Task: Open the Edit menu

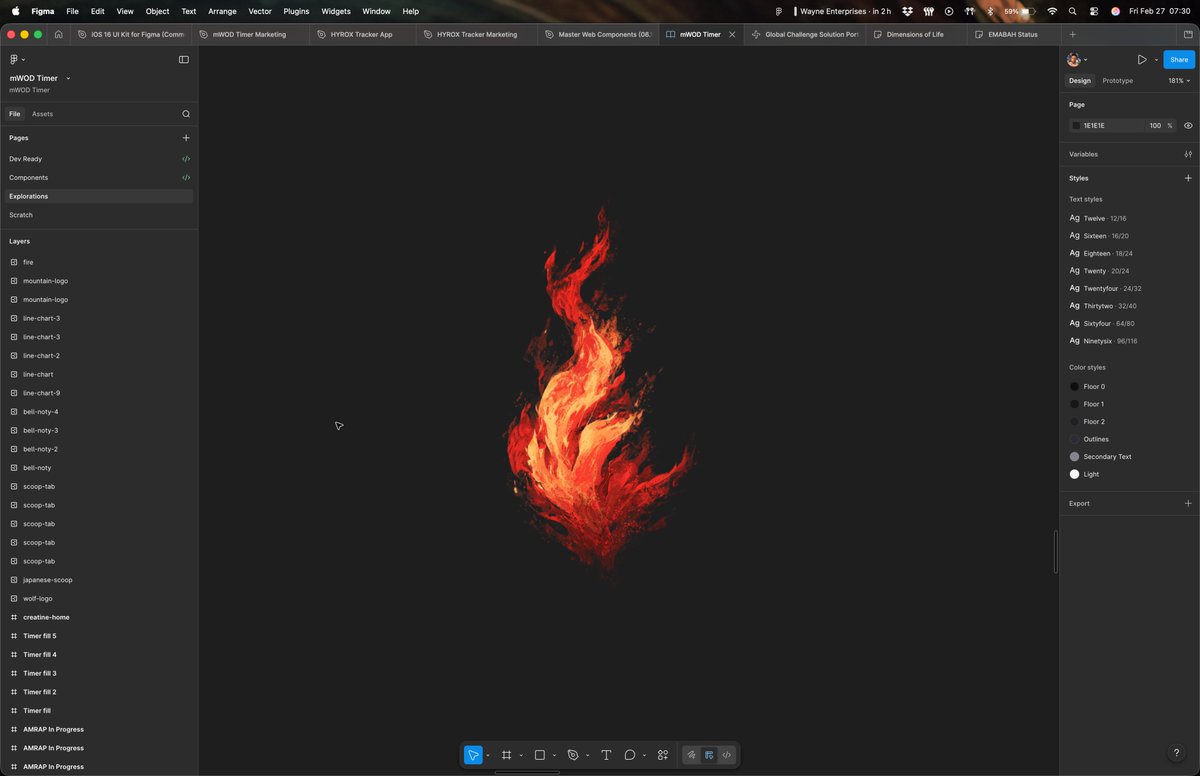Action: pyautogui.click(x=97, y=11)
